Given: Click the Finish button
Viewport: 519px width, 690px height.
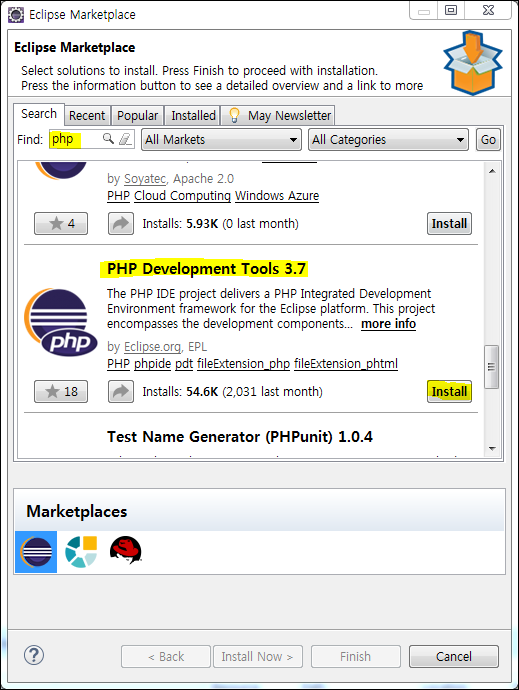Looking at the screenshot, I should [356, 657].
